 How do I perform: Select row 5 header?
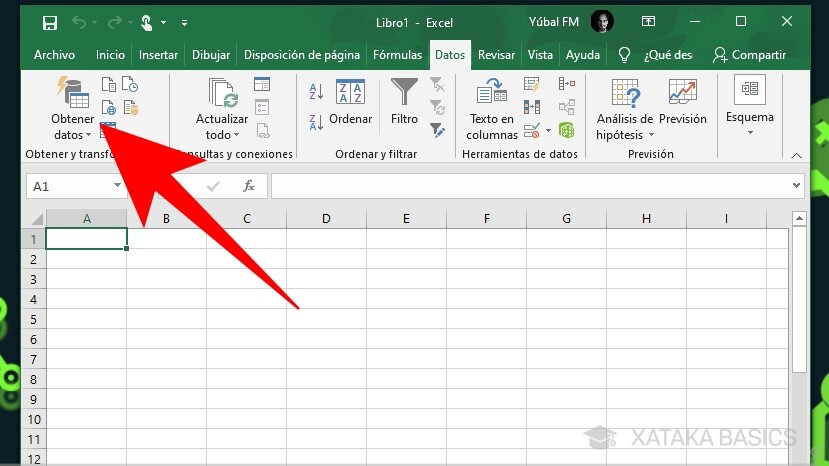pos(33,319)
